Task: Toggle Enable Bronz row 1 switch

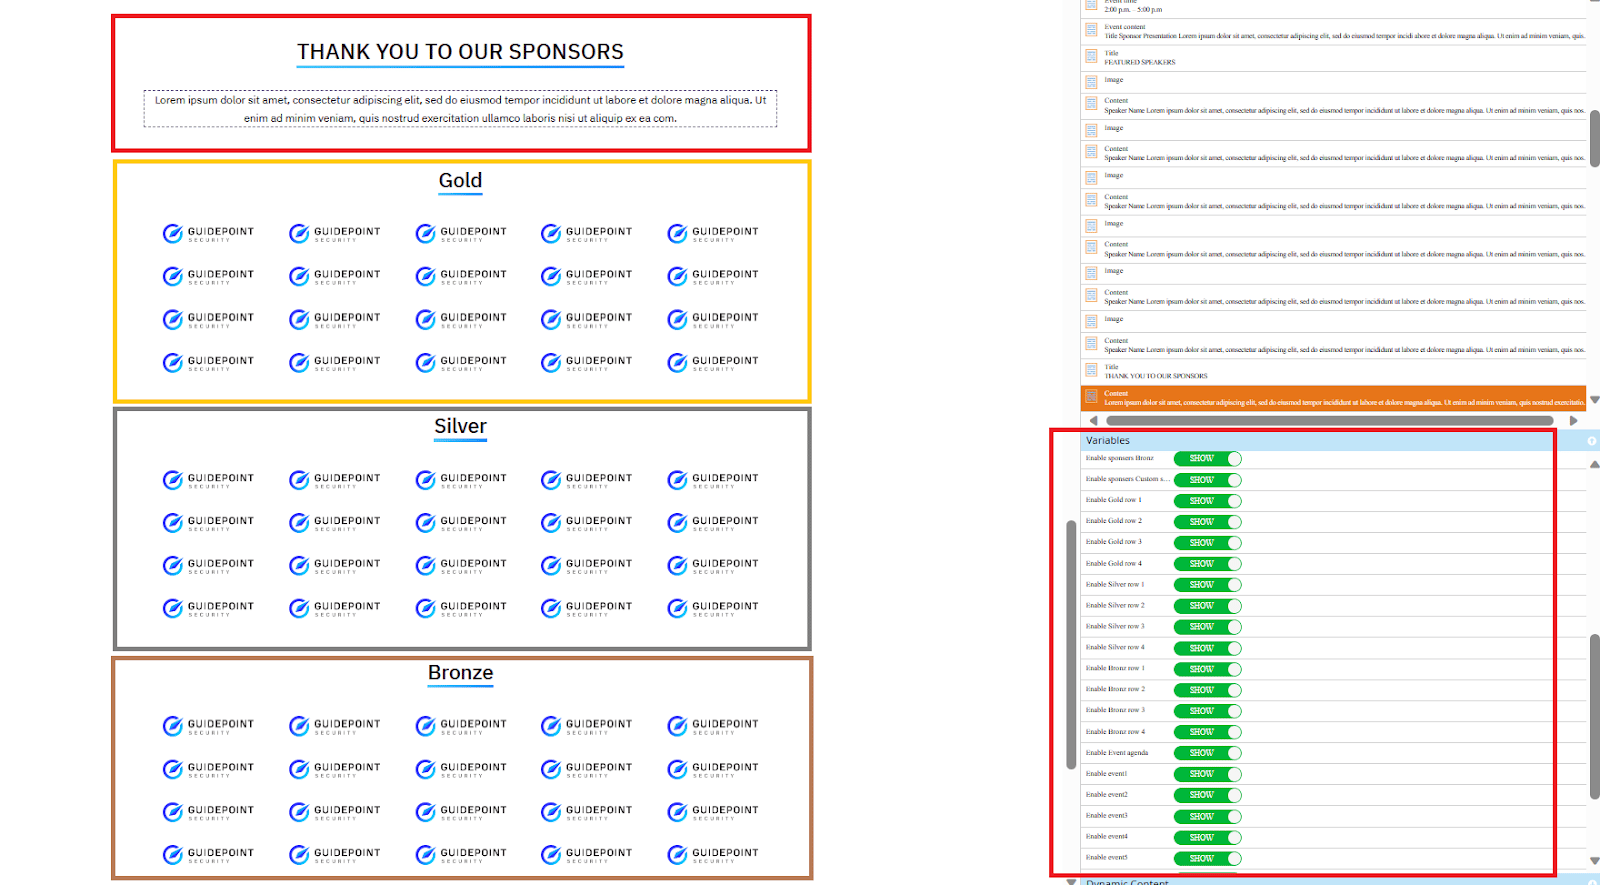Action: pos(1207,669)
